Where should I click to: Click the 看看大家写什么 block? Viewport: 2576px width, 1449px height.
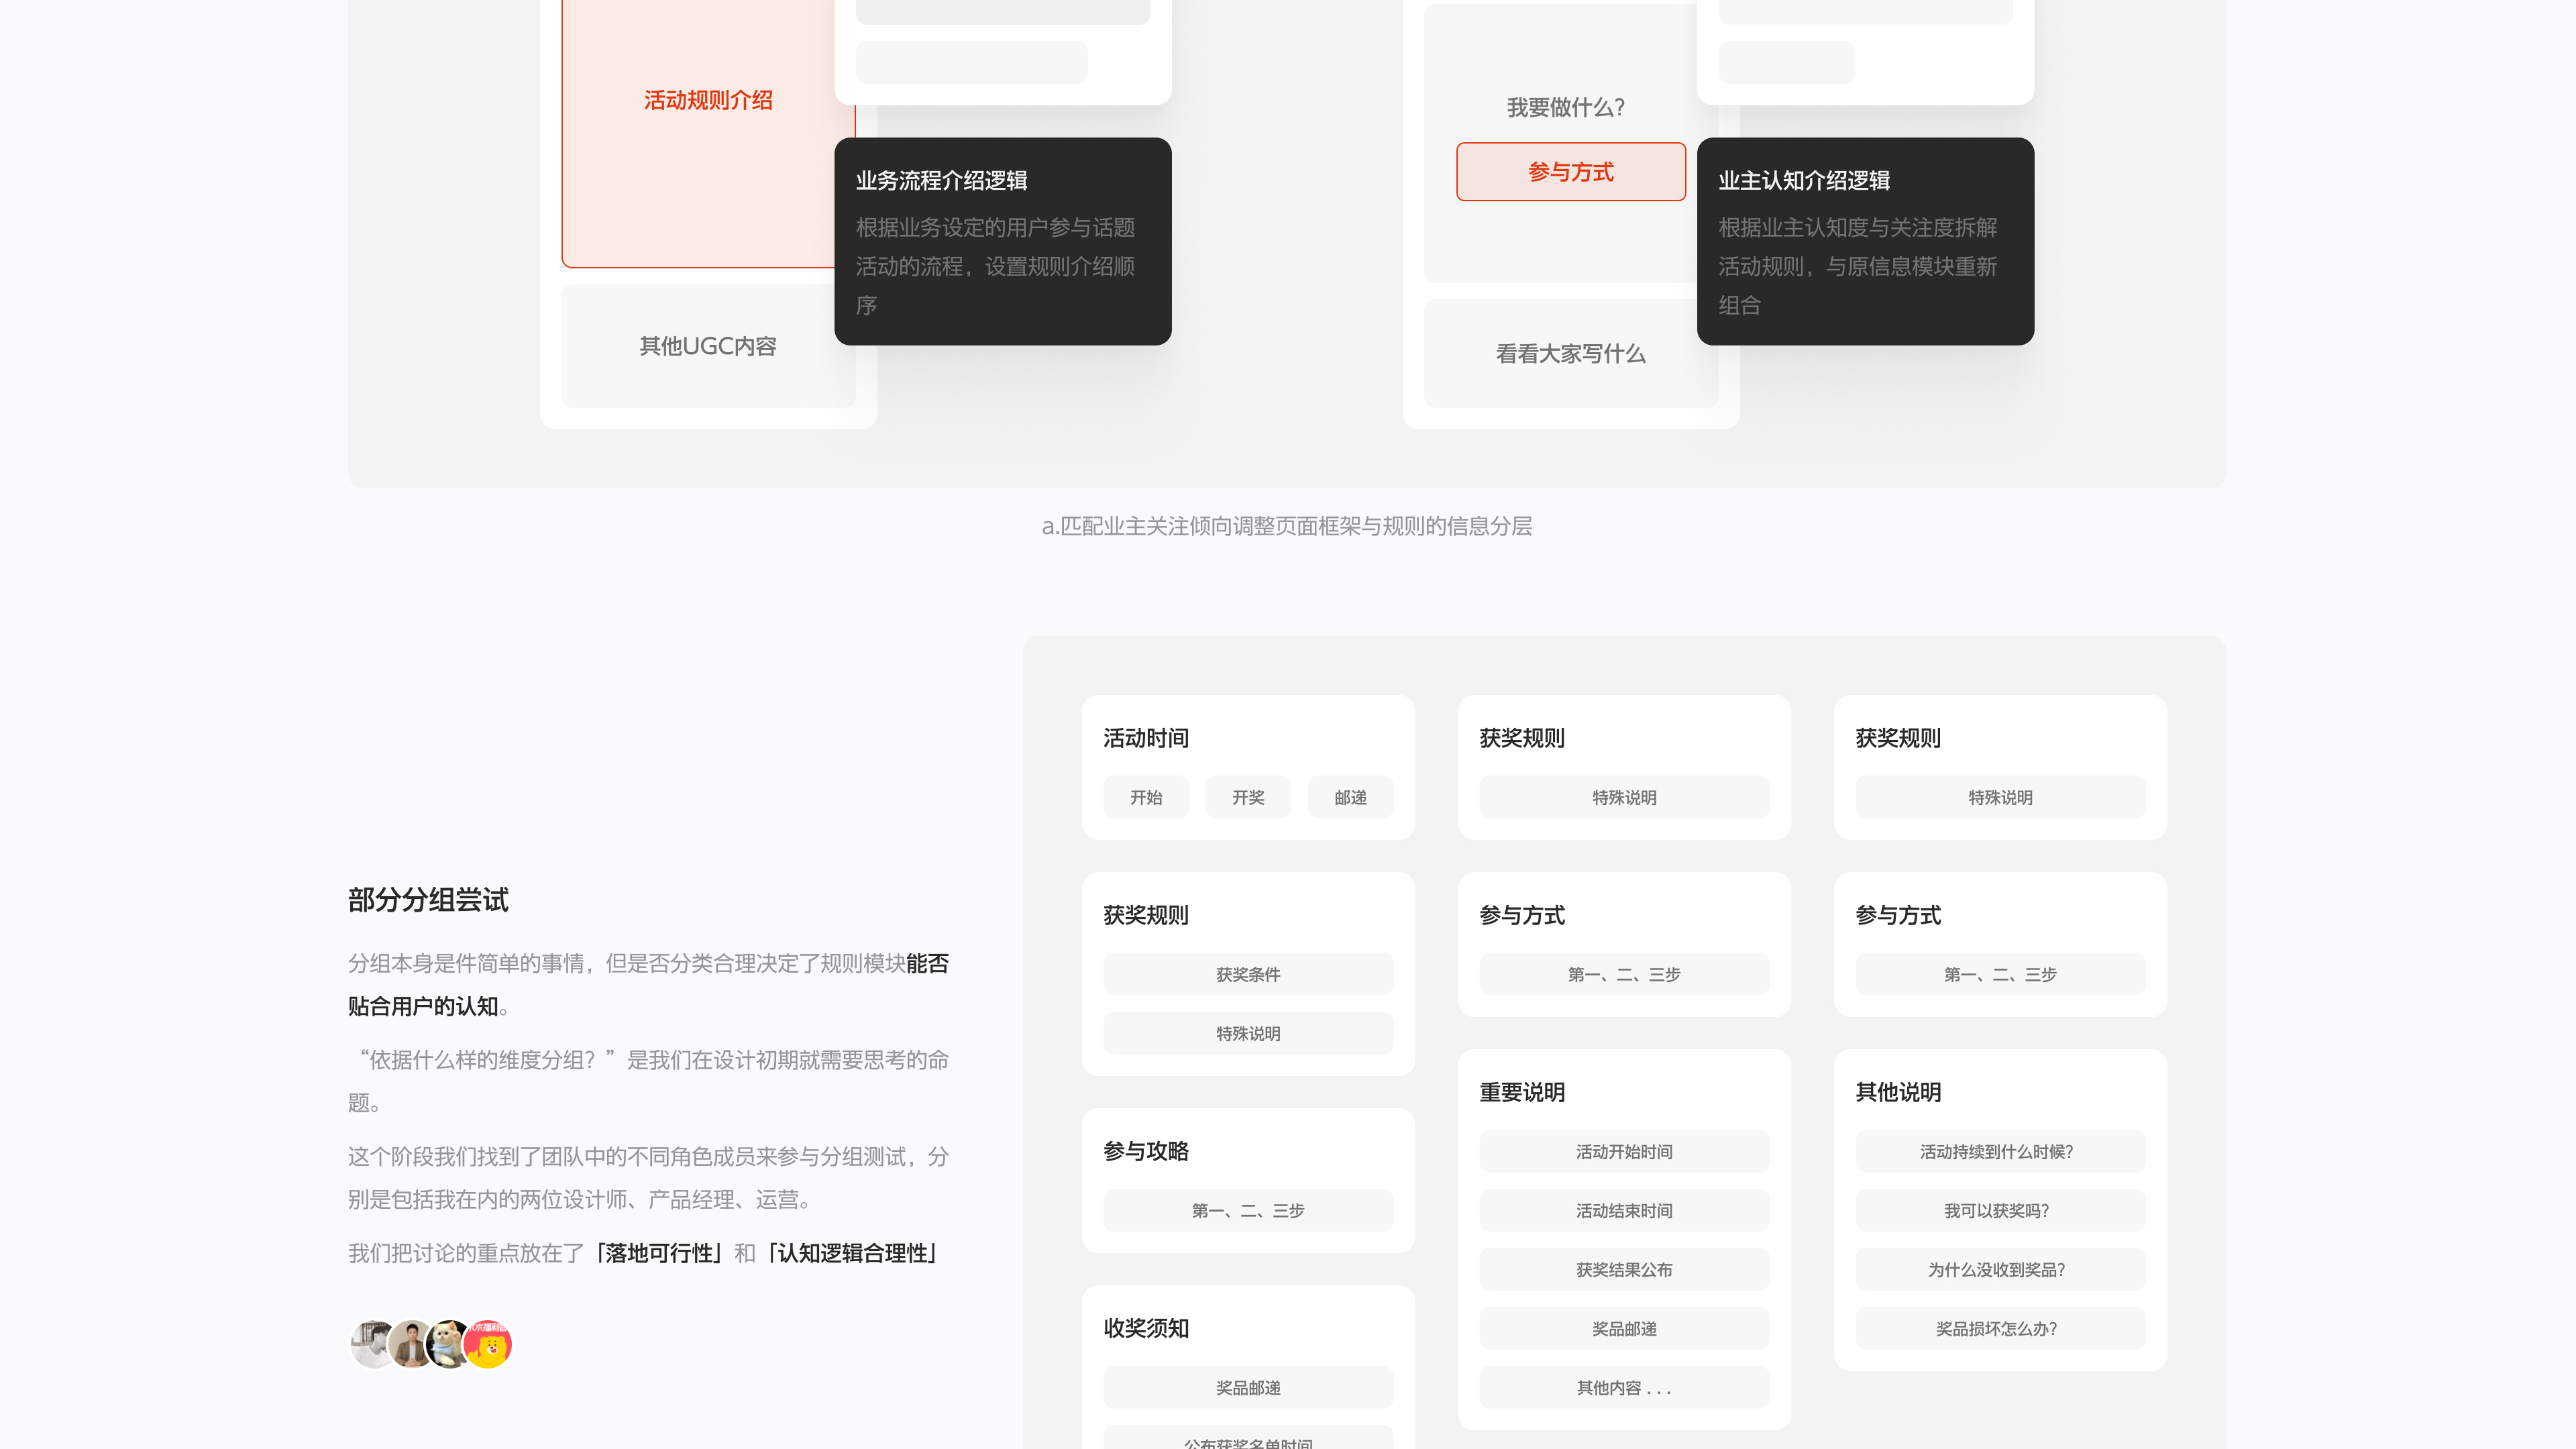pos(1570,354)
